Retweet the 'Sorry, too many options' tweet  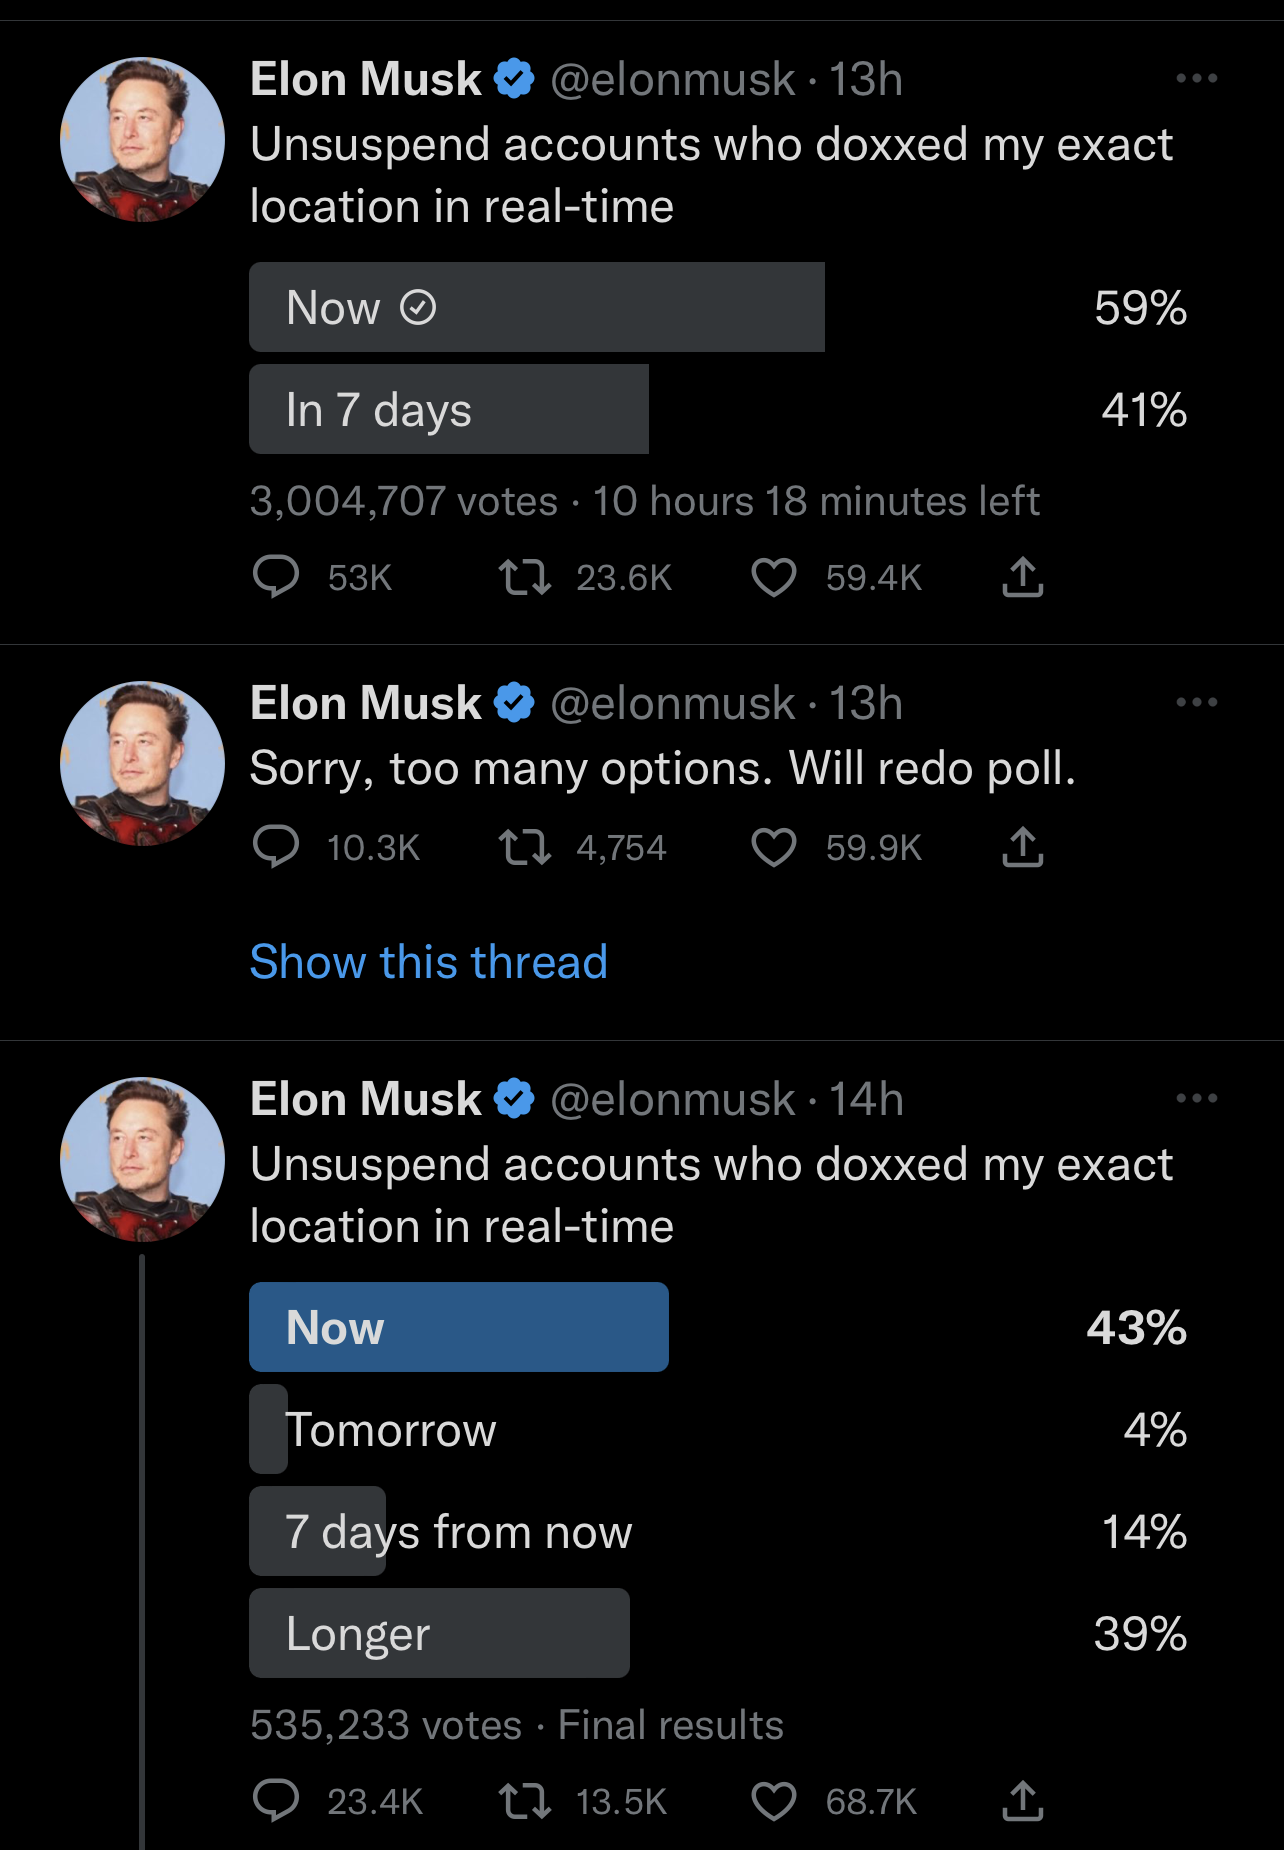tap(525, 847)
